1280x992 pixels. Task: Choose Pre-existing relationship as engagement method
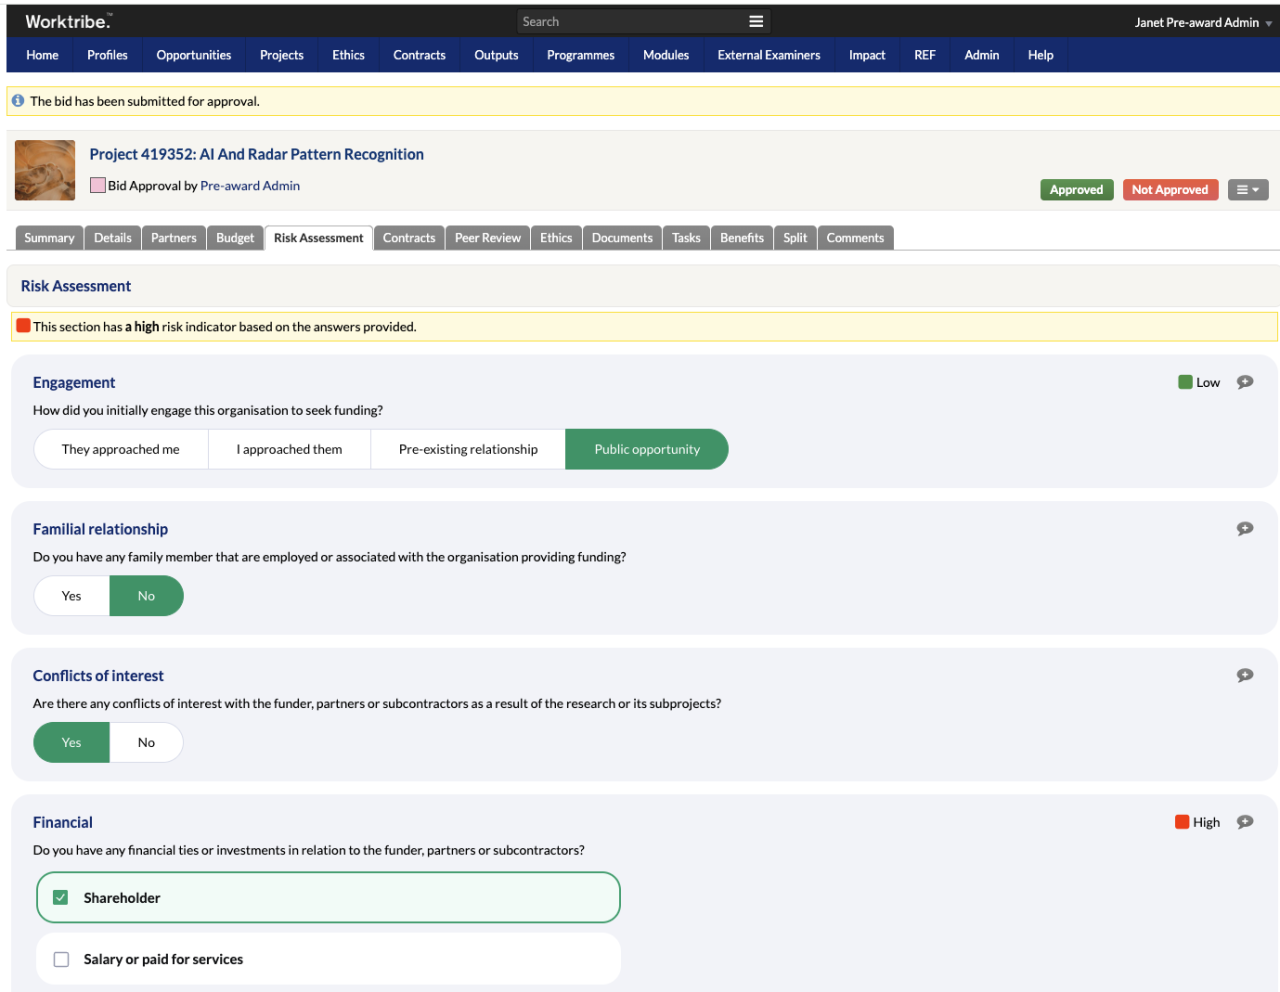(x=467, y=449)
